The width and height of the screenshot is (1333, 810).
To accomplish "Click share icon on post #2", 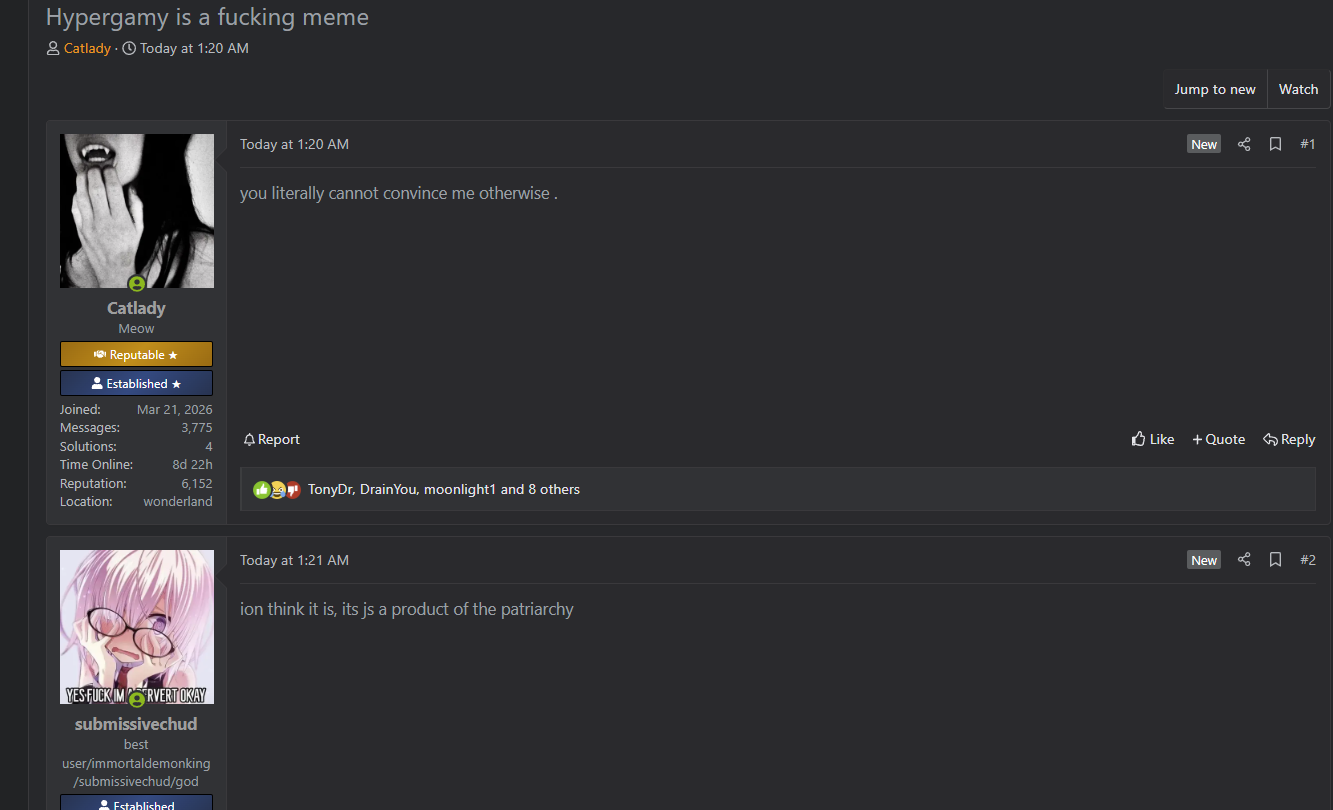I will 1244,560.
